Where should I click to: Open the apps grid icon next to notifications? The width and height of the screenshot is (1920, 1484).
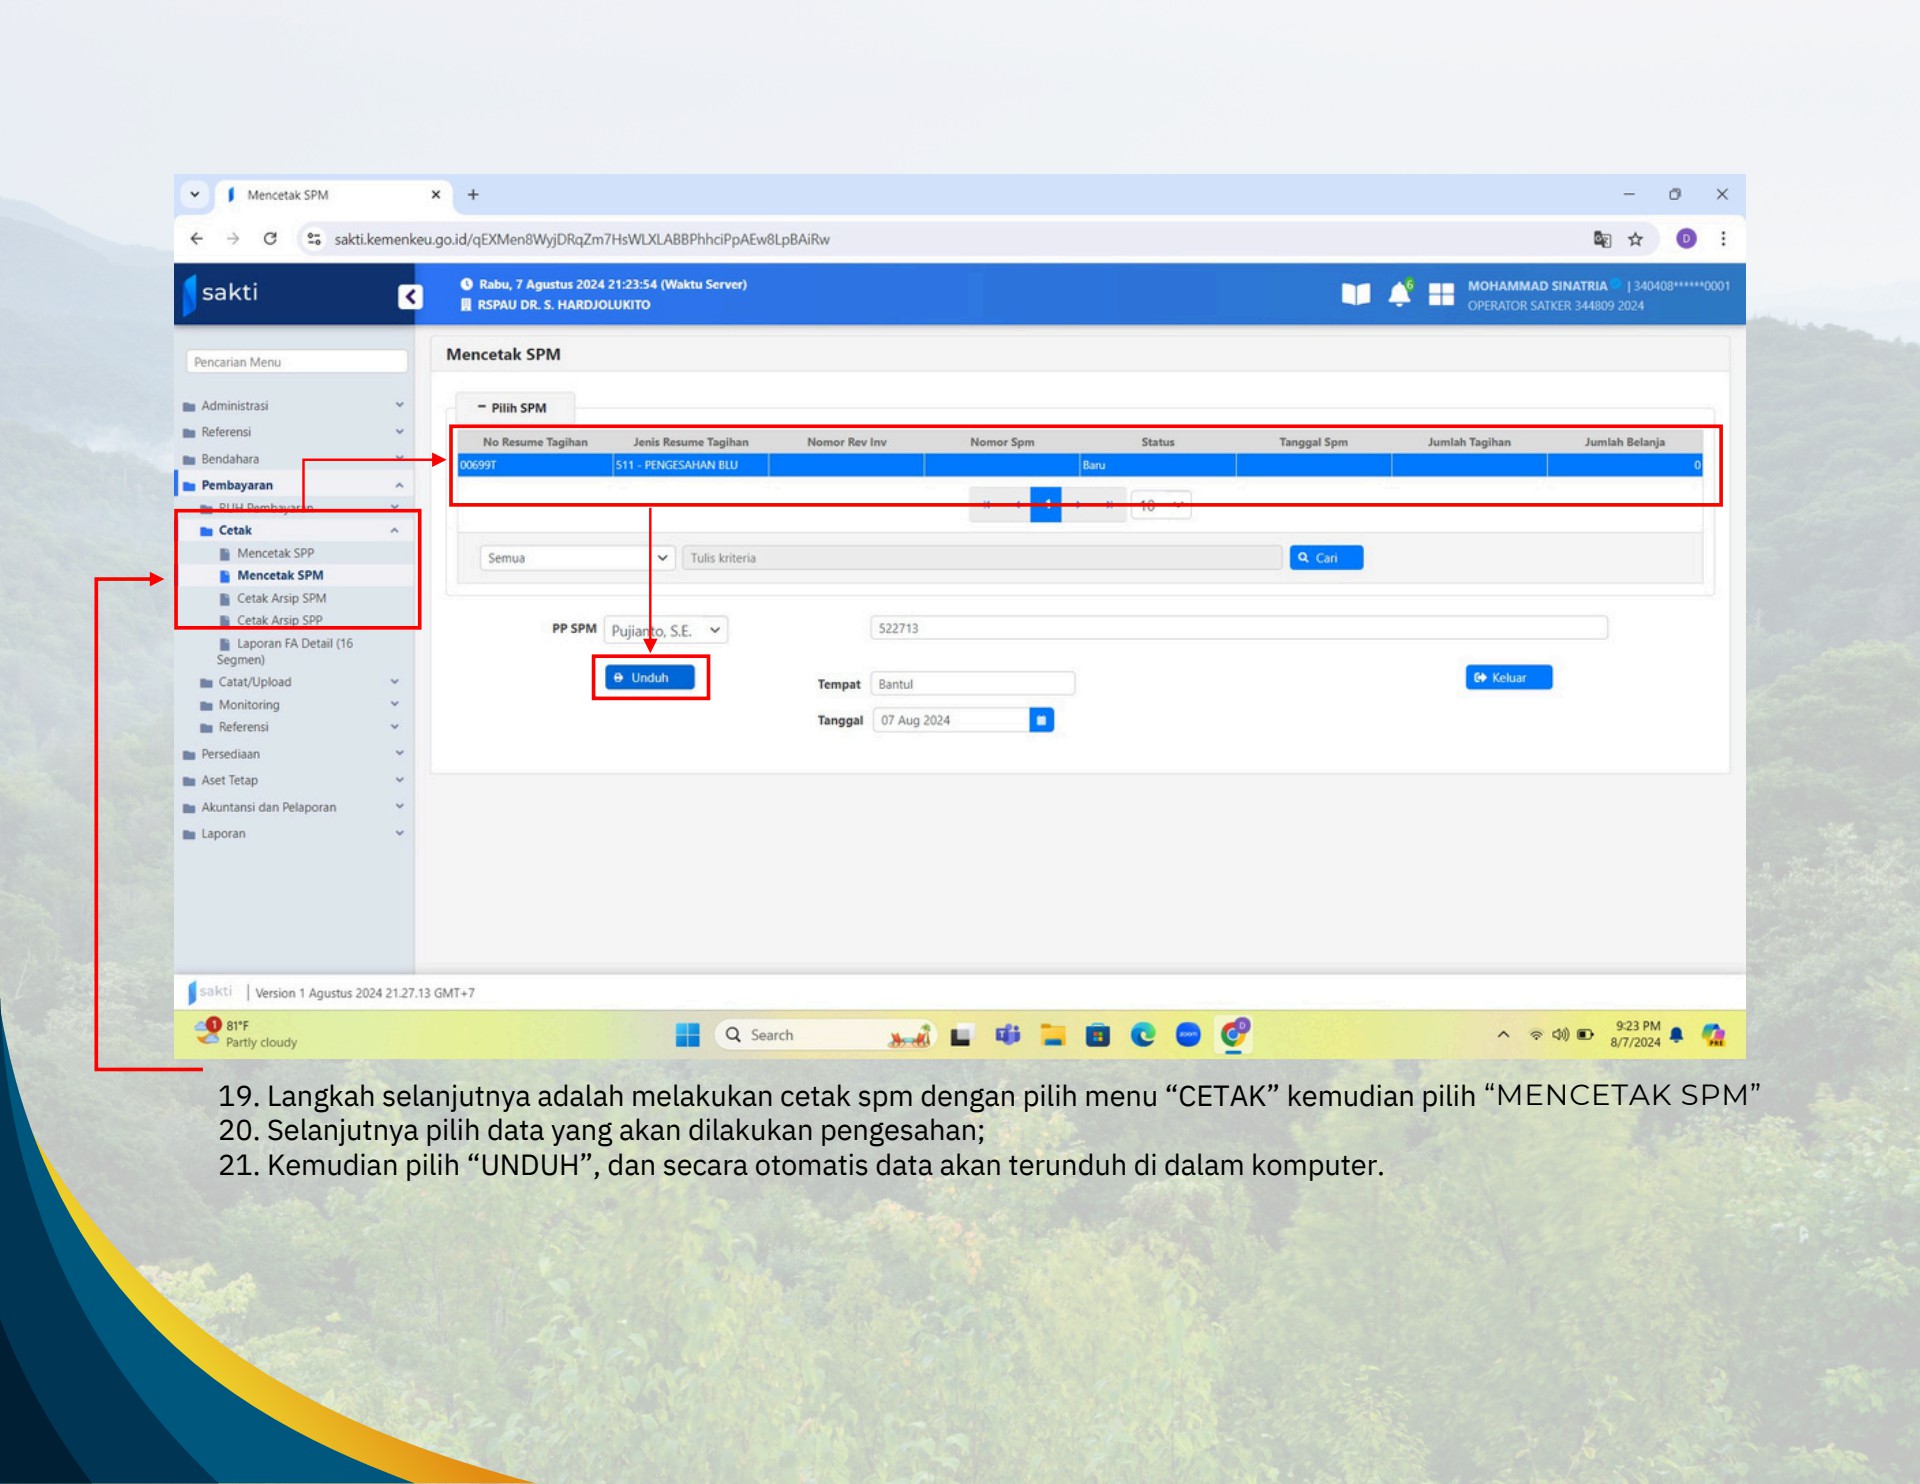[1443, 293]
